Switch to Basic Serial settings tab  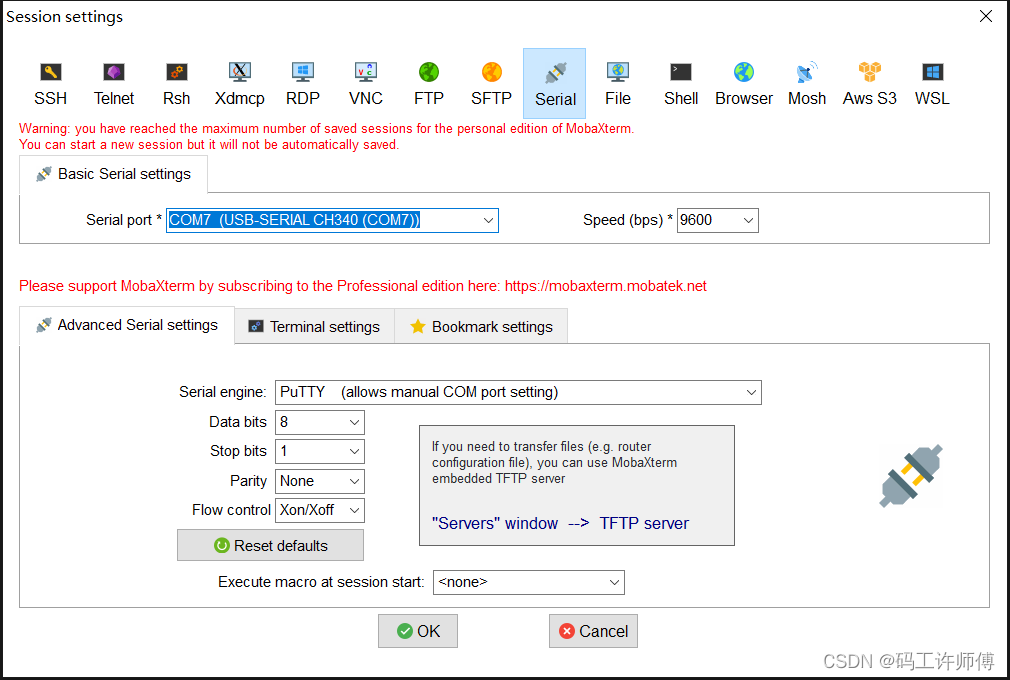(x=113, y=174)
